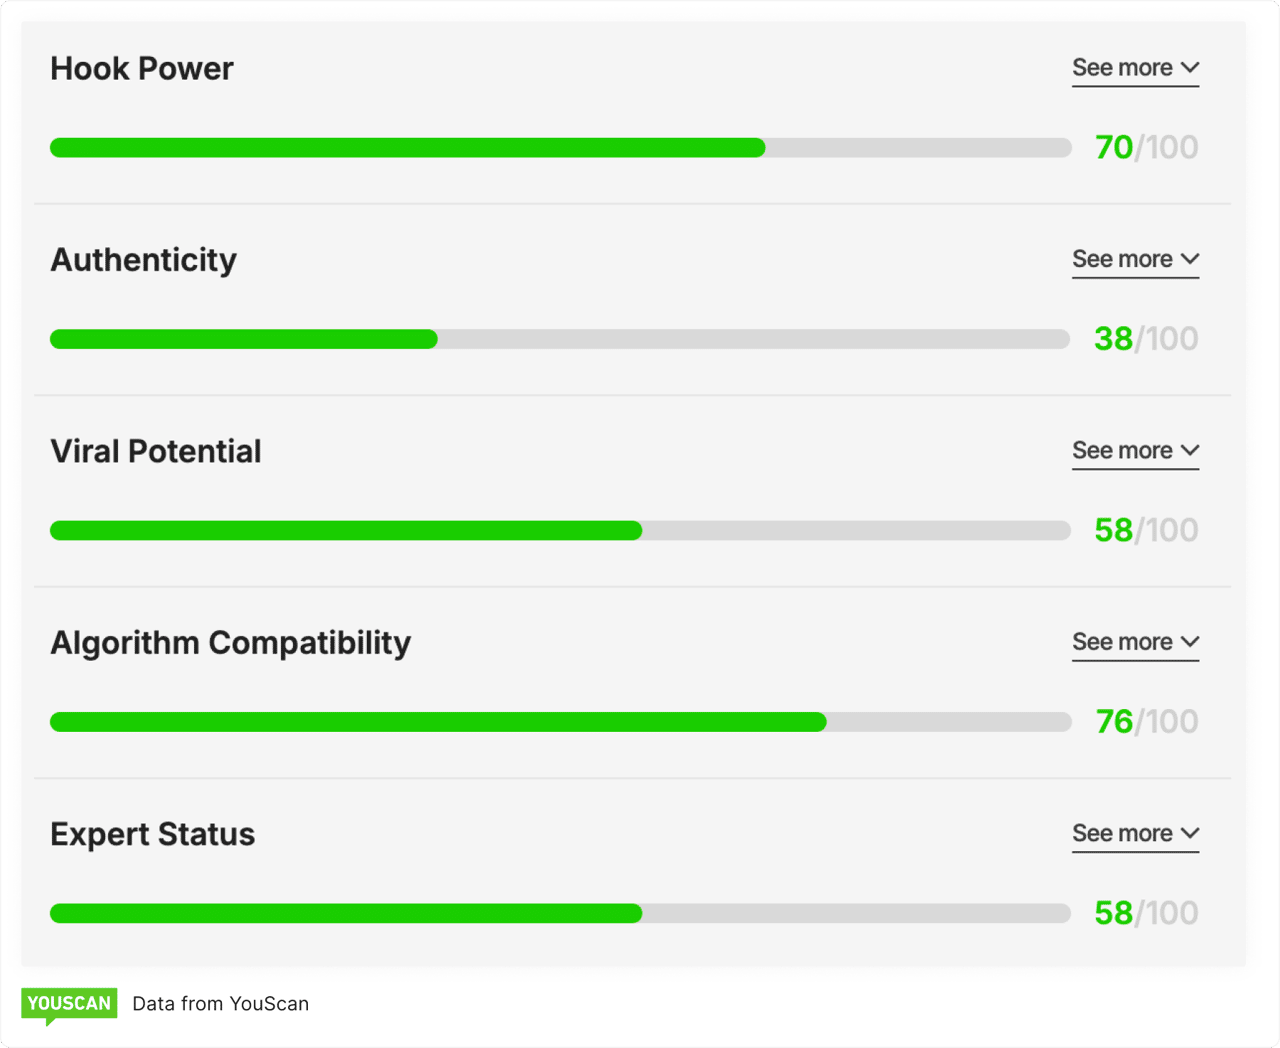
Task: Click the chevron next to Hook Power's See more
Action: click(x=1190, y=68)
